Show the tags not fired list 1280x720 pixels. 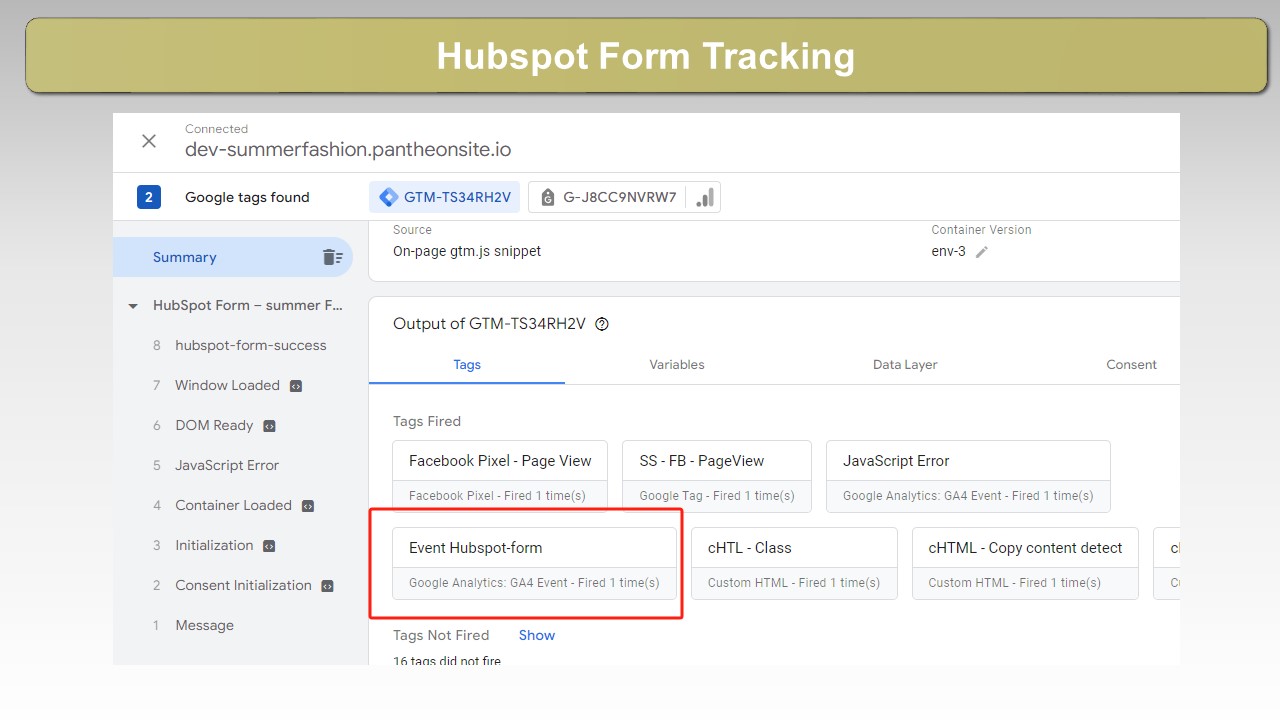[537, 635]
